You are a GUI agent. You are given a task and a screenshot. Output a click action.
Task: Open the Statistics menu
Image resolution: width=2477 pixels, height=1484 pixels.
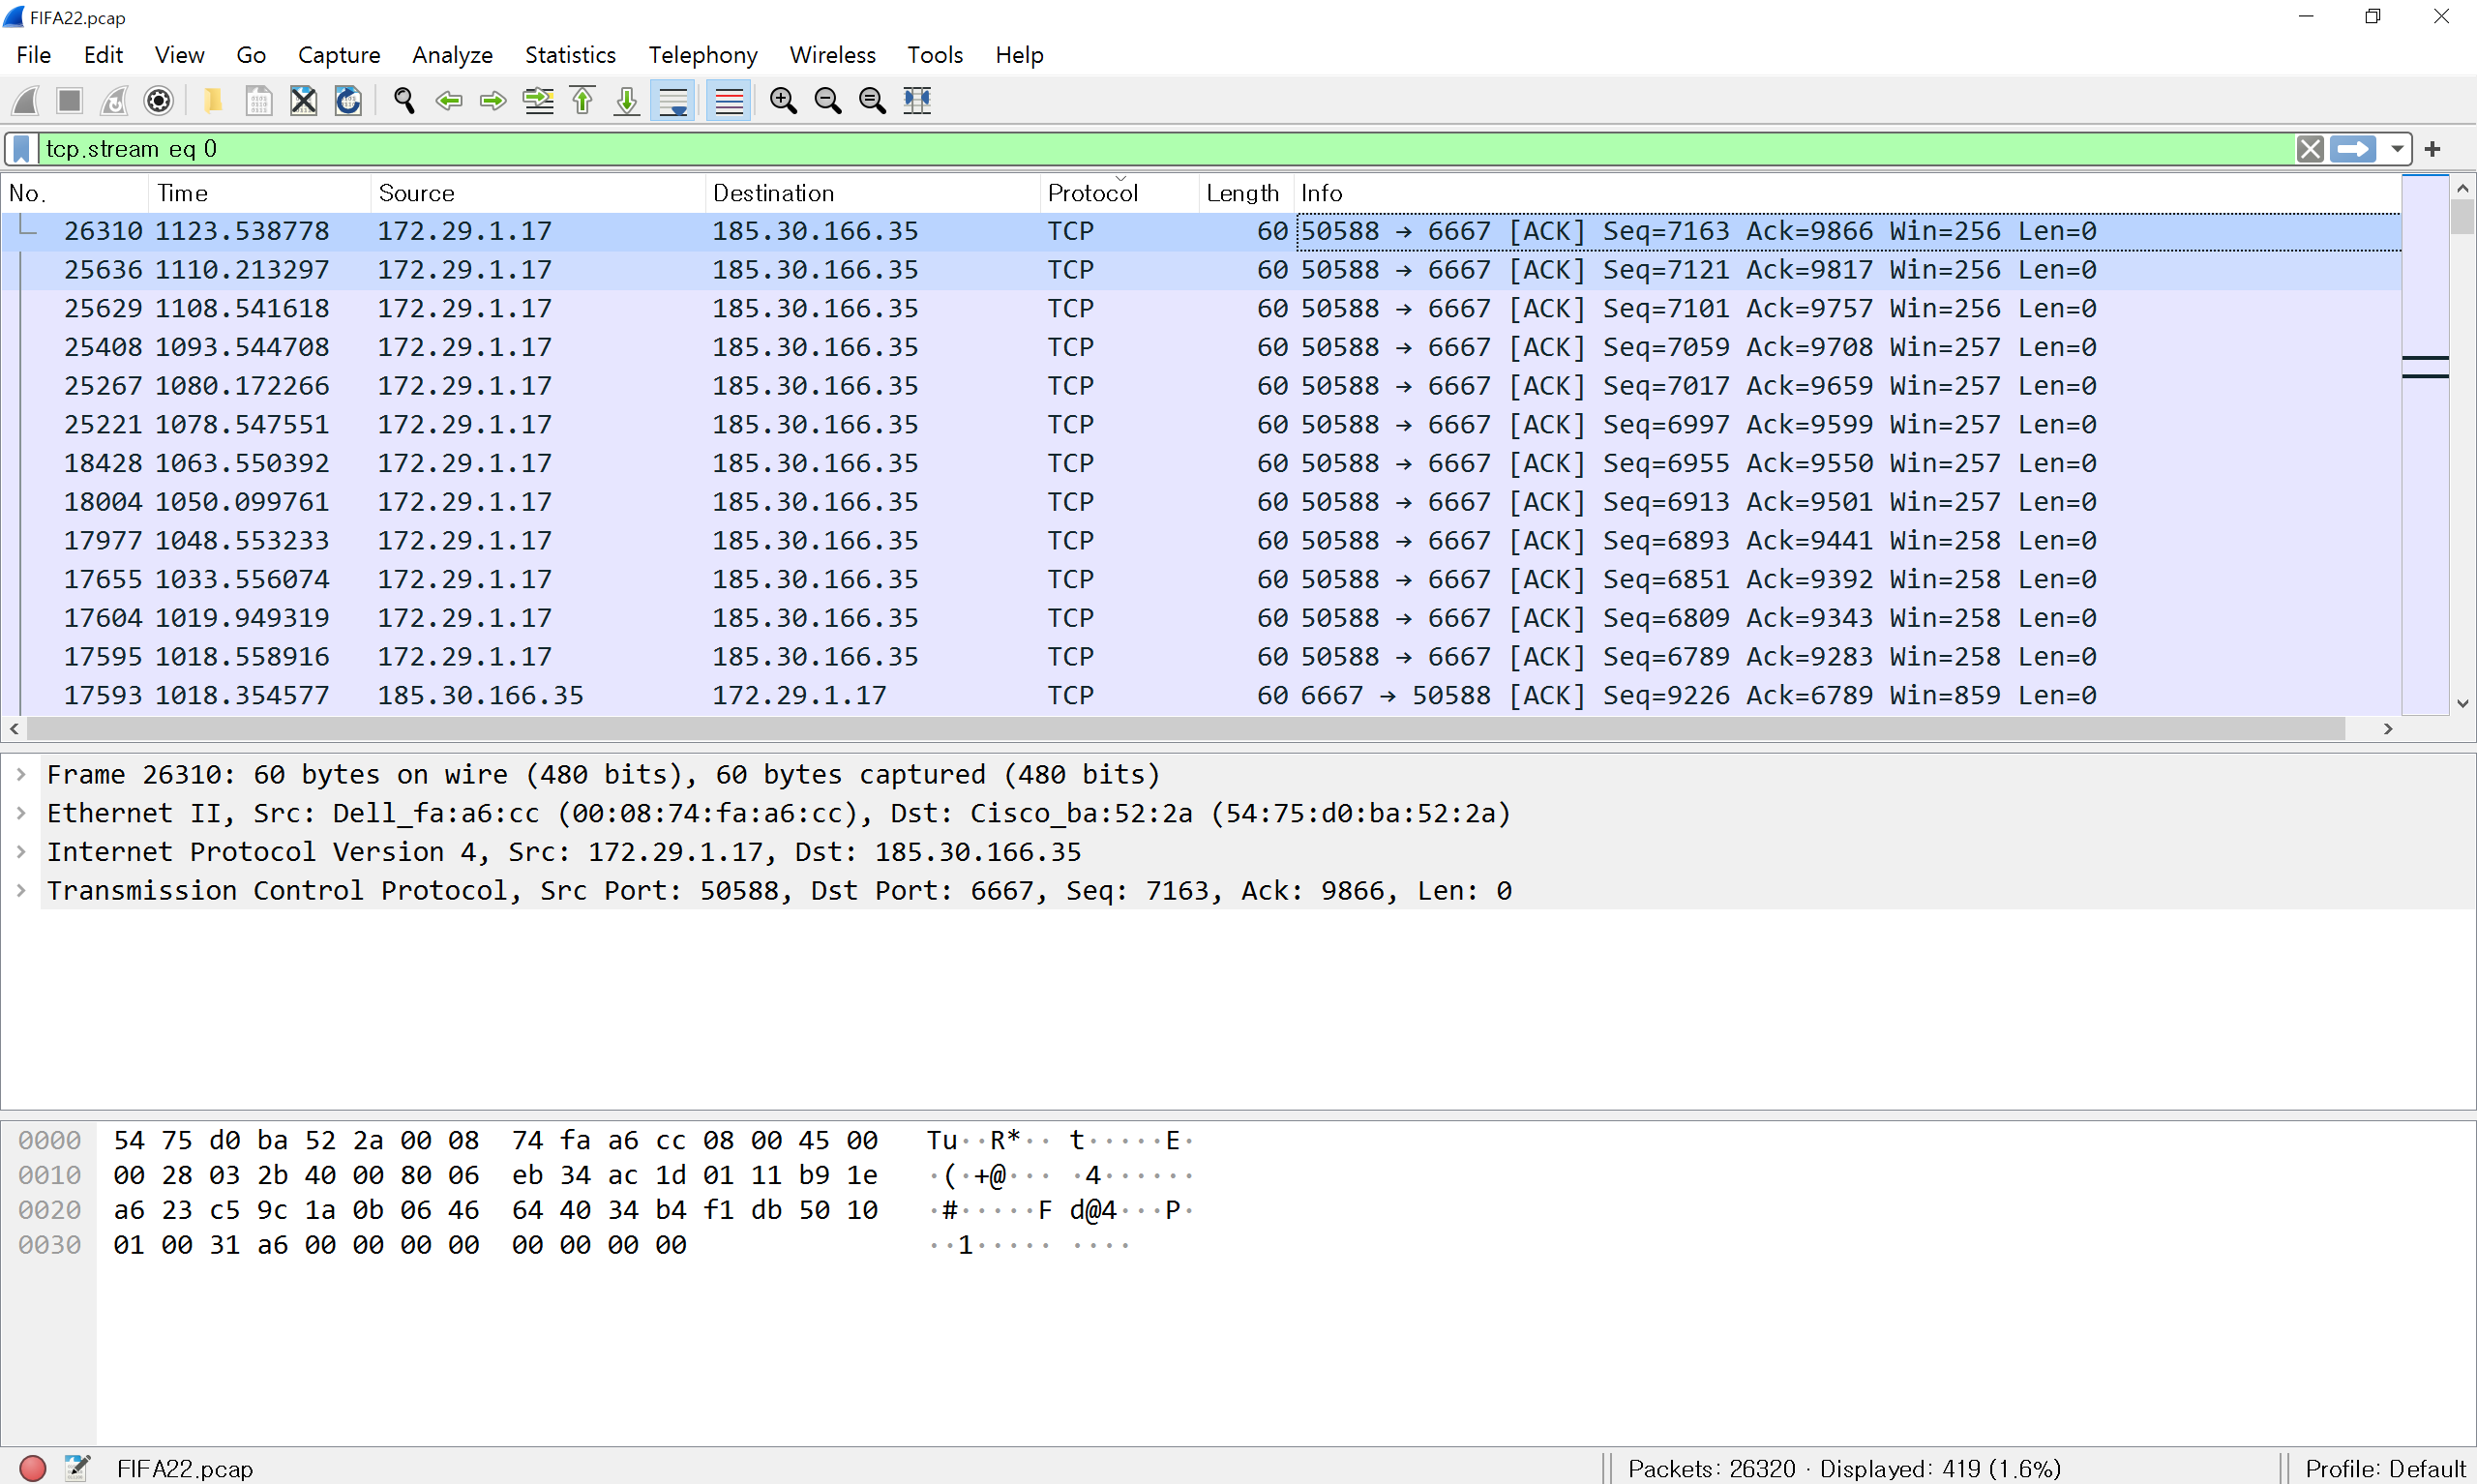(x=570, y=55)
